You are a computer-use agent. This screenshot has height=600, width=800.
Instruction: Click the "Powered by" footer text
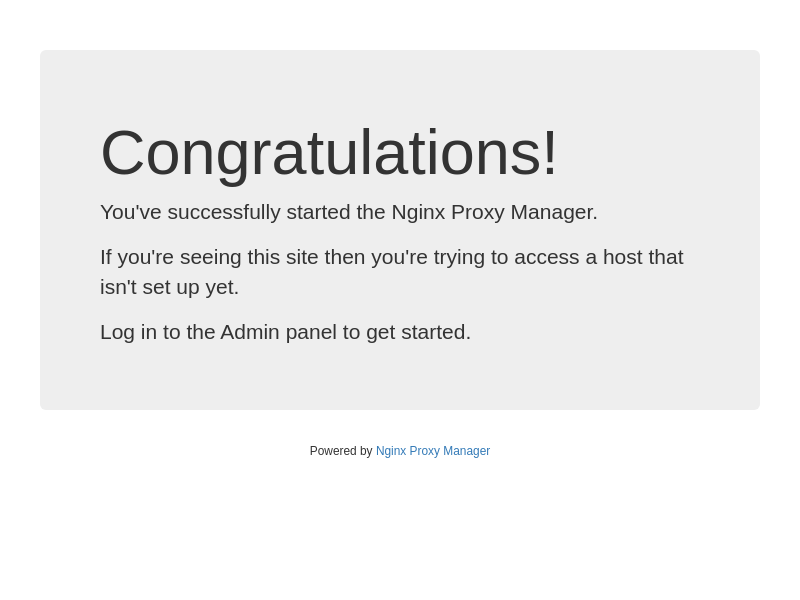(x=340, y=451)
